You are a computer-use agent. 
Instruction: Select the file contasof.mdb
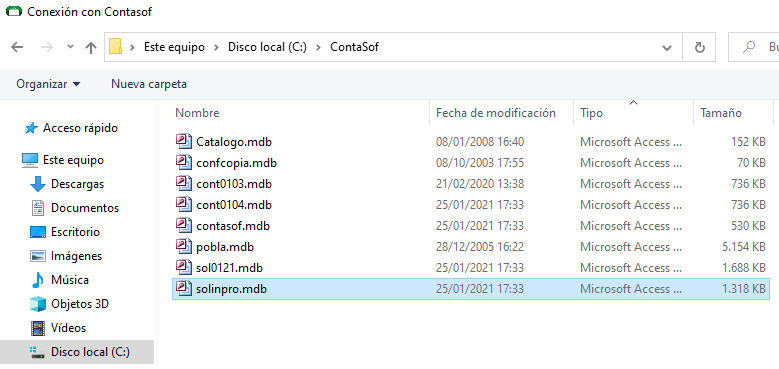(233, 226)
